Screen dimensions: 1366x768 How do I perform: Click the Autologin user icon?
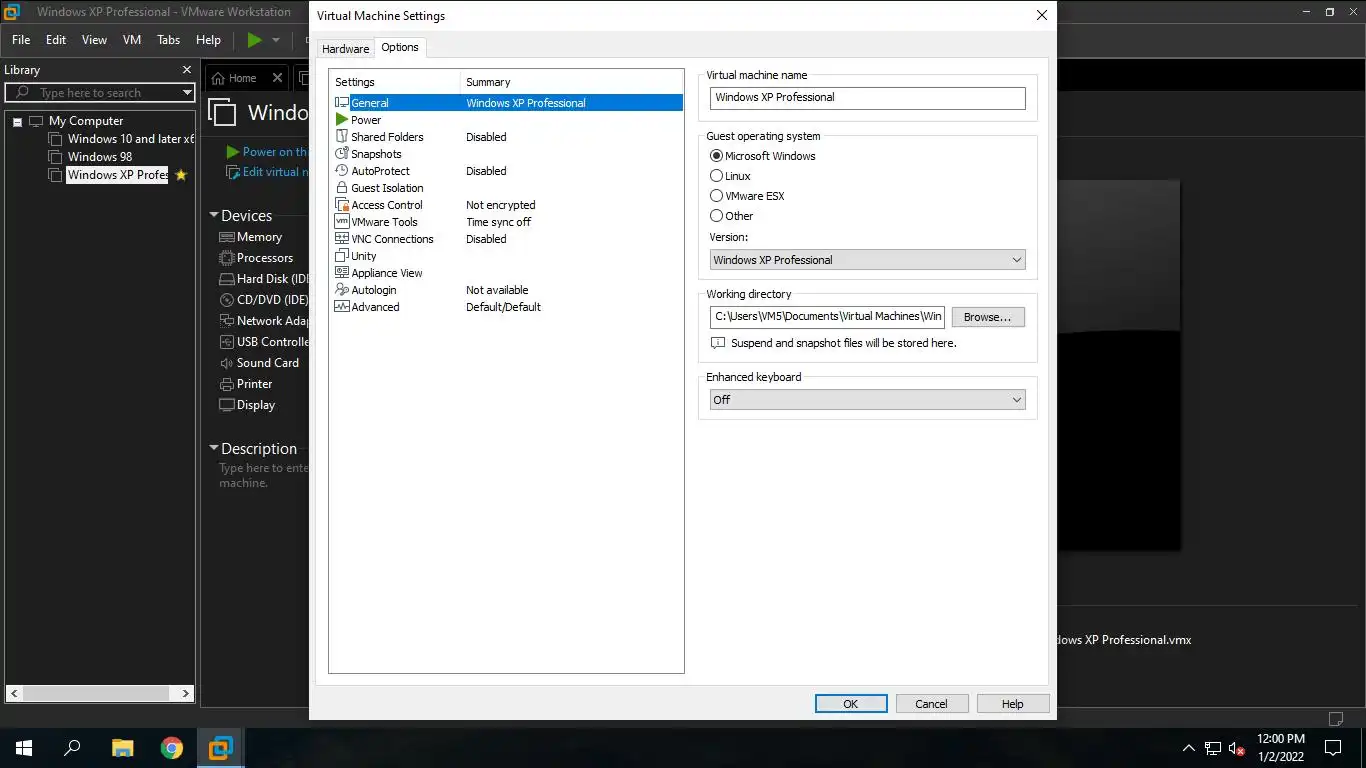point(342,290)
